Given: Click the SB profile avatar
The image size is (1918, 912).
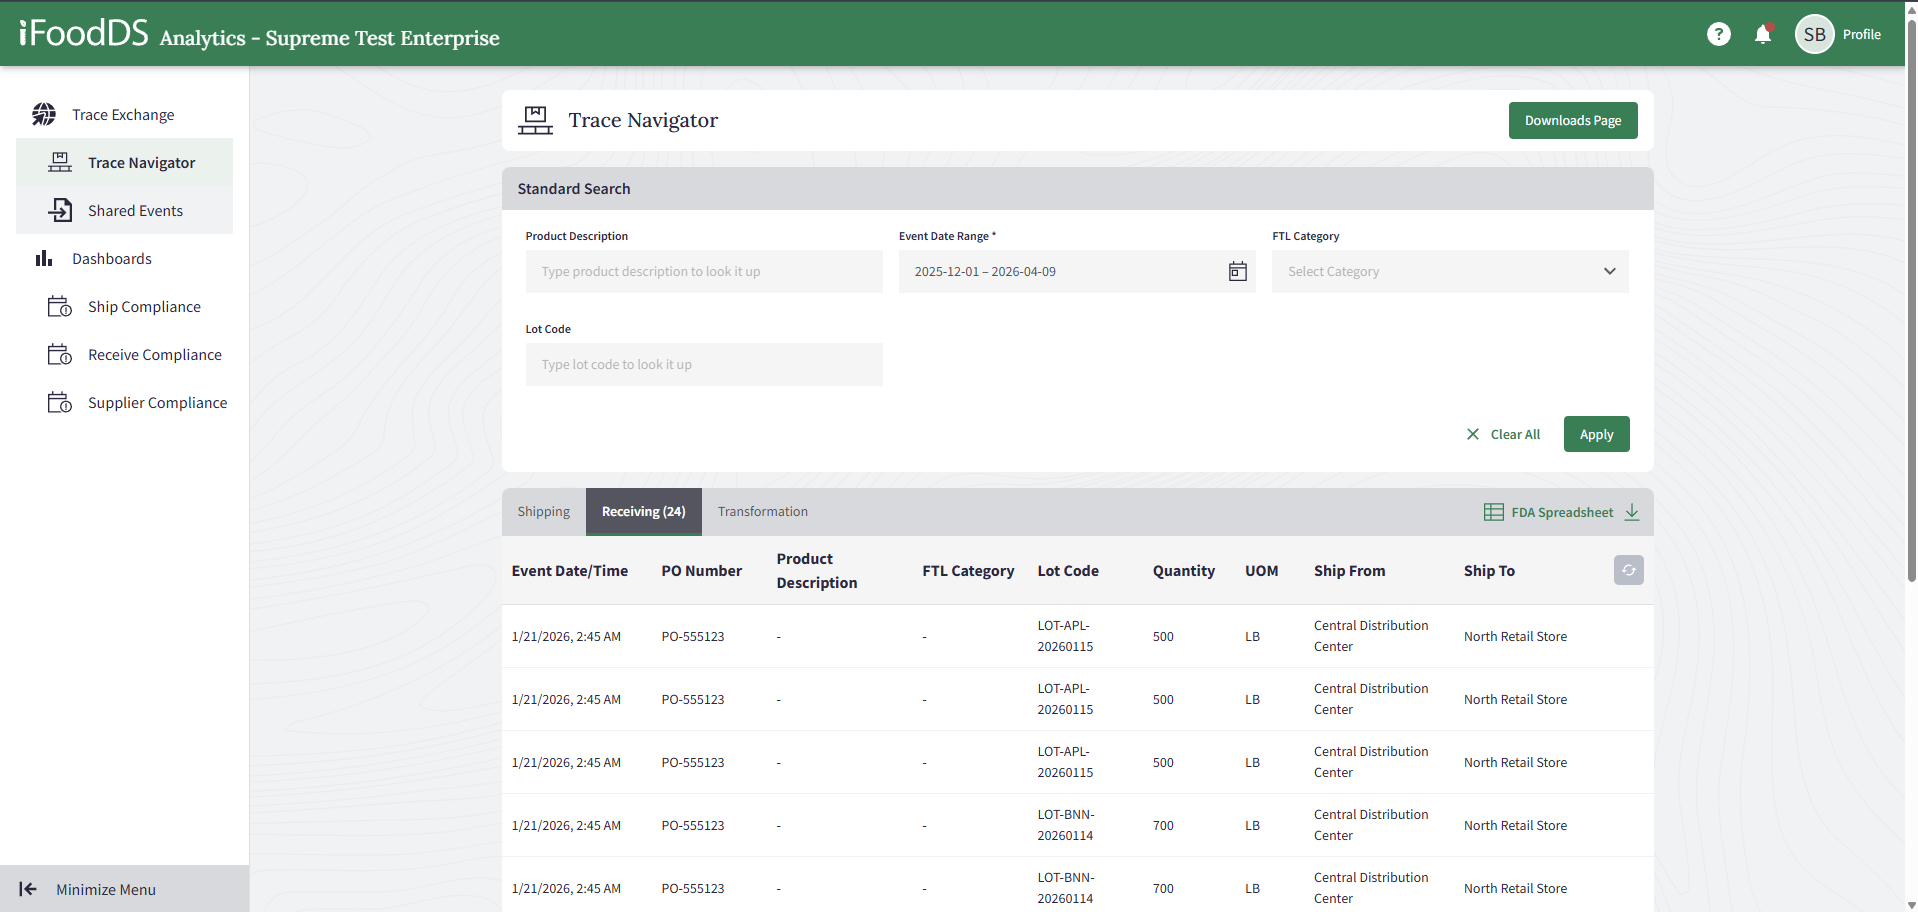Looking at the screenshot, I should point(1814,34).
